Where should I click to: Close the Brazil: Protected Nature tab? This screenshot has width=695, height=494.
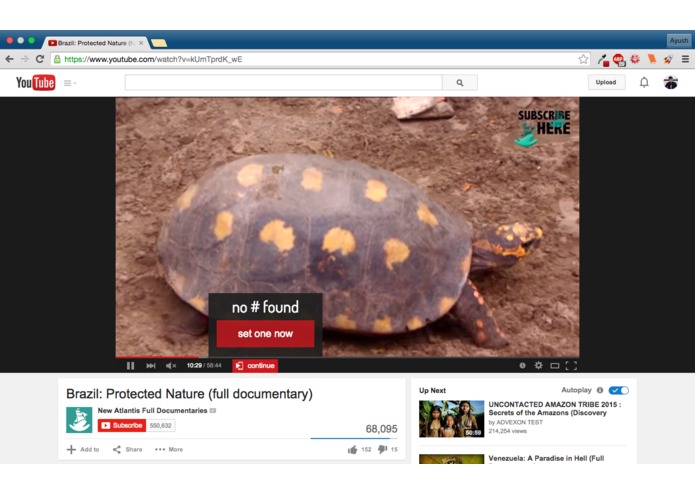click(x=141, y=43)
